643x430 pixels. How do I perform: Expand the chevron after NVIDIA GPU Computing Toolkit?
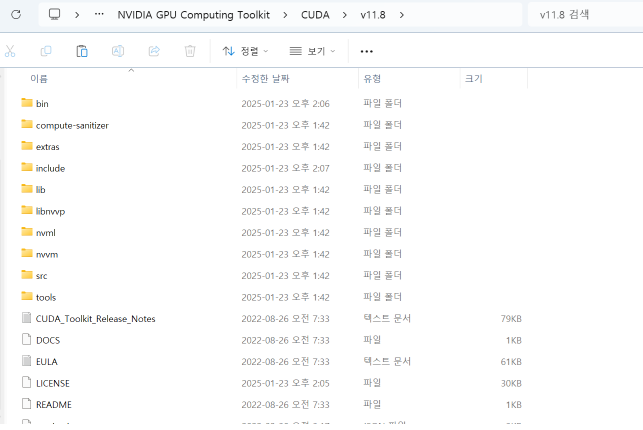pos(285,15)
